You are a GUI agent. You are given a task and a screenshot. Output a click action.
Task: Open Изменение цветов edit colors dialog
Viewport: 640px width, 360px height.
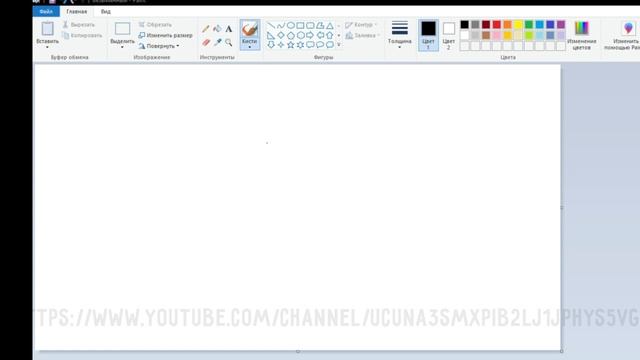pos(582,36)
